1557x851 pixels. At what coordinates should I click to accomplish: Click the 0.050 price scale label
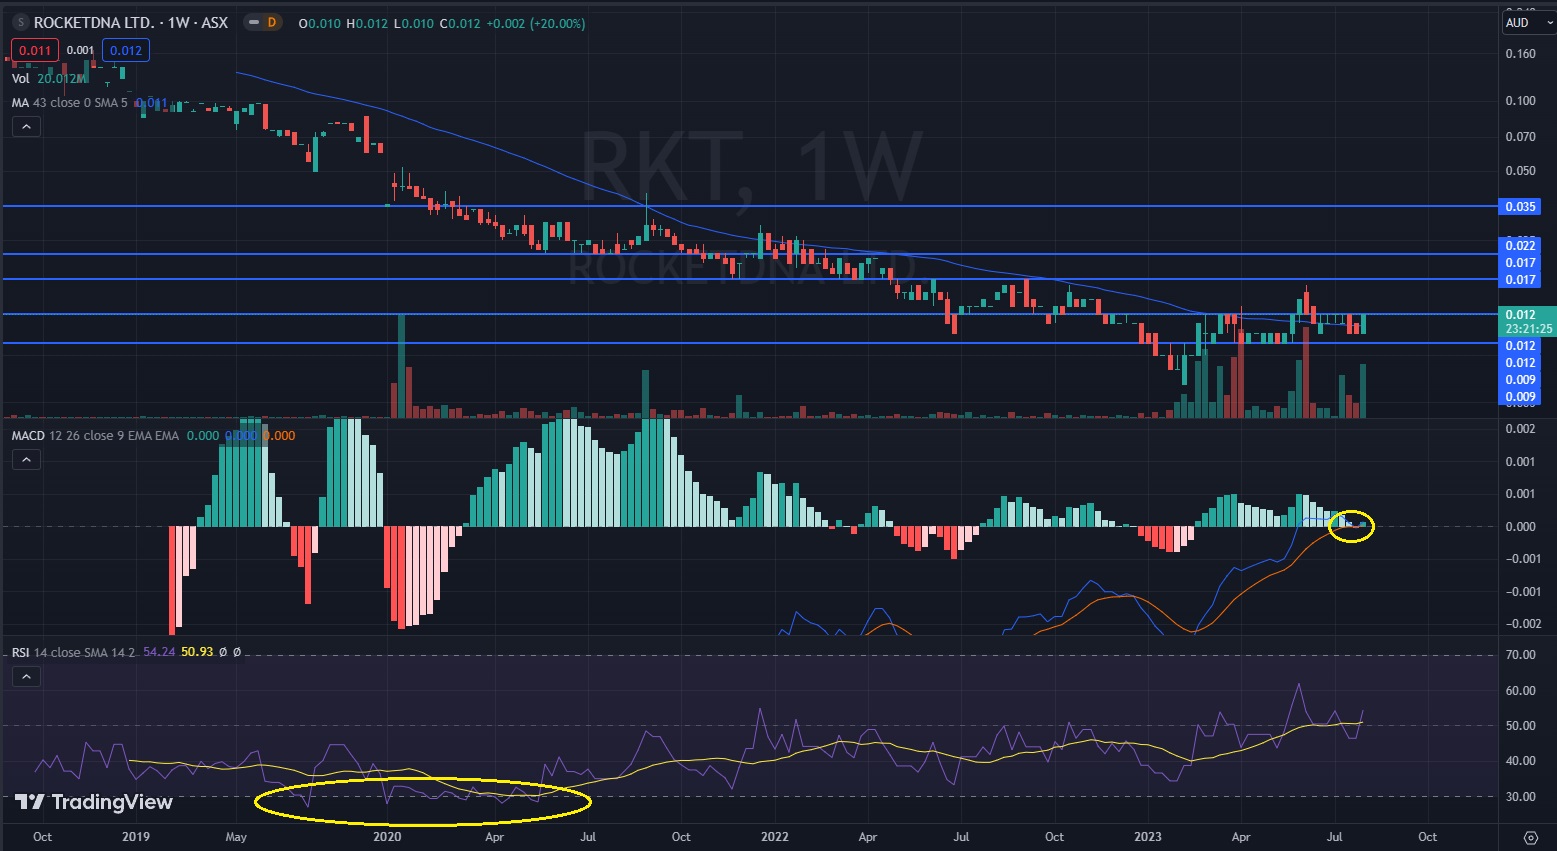pos(1520,171)
